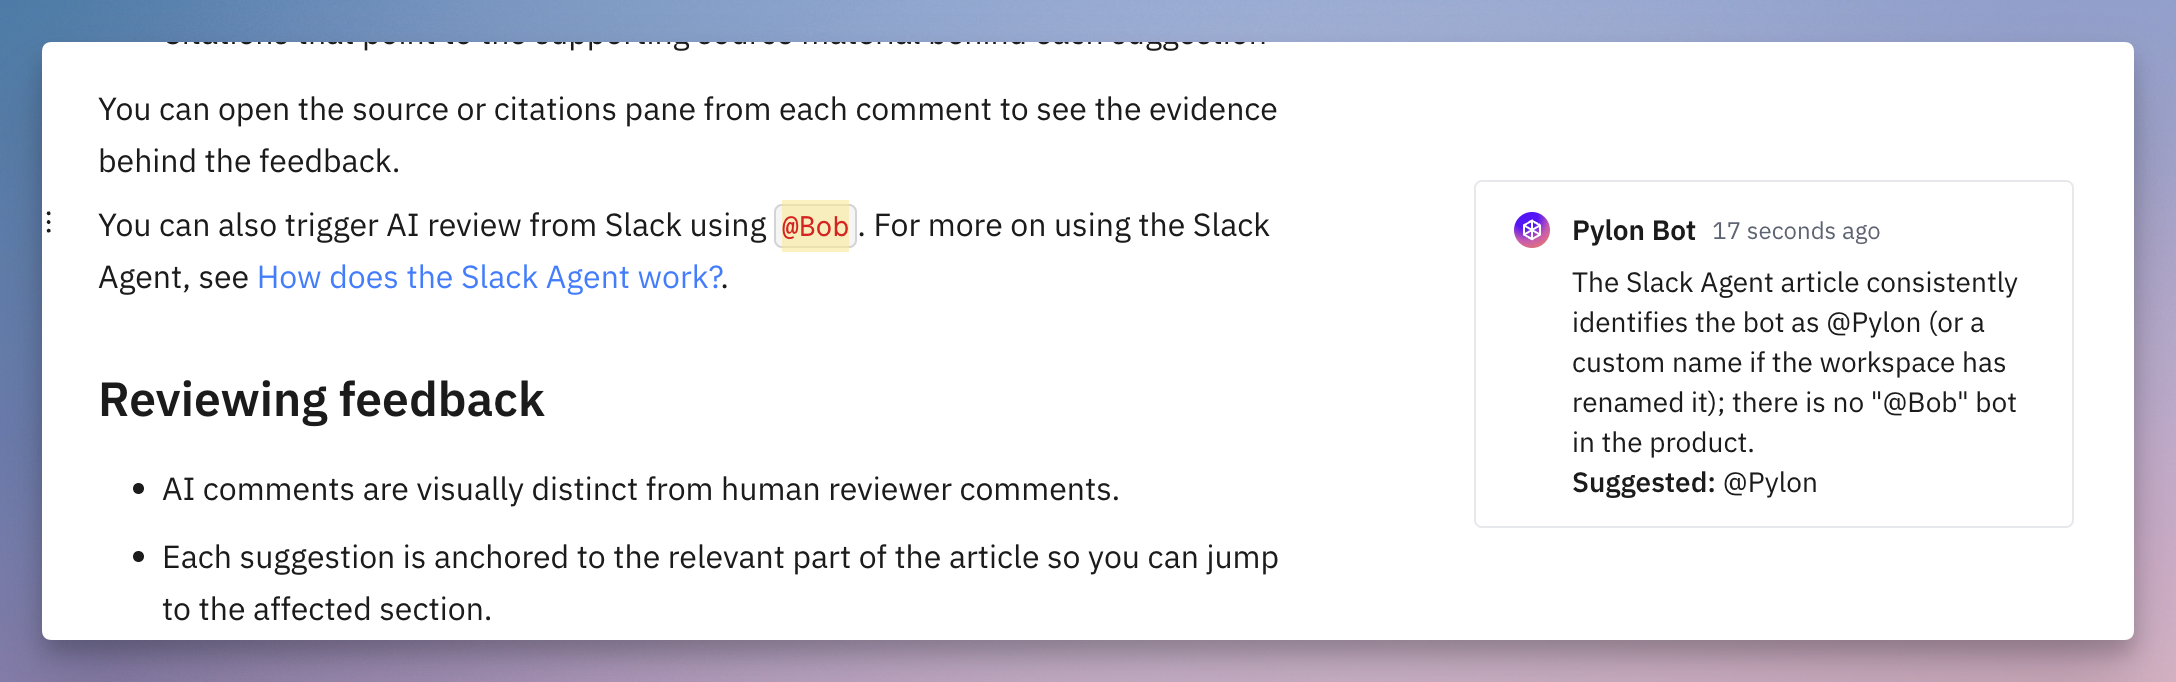The width and height of the screenshot is (2176, 682).
Task: Select the "Suggested: @Pylon" line in the comment
Action: [x=1694, y=483]
